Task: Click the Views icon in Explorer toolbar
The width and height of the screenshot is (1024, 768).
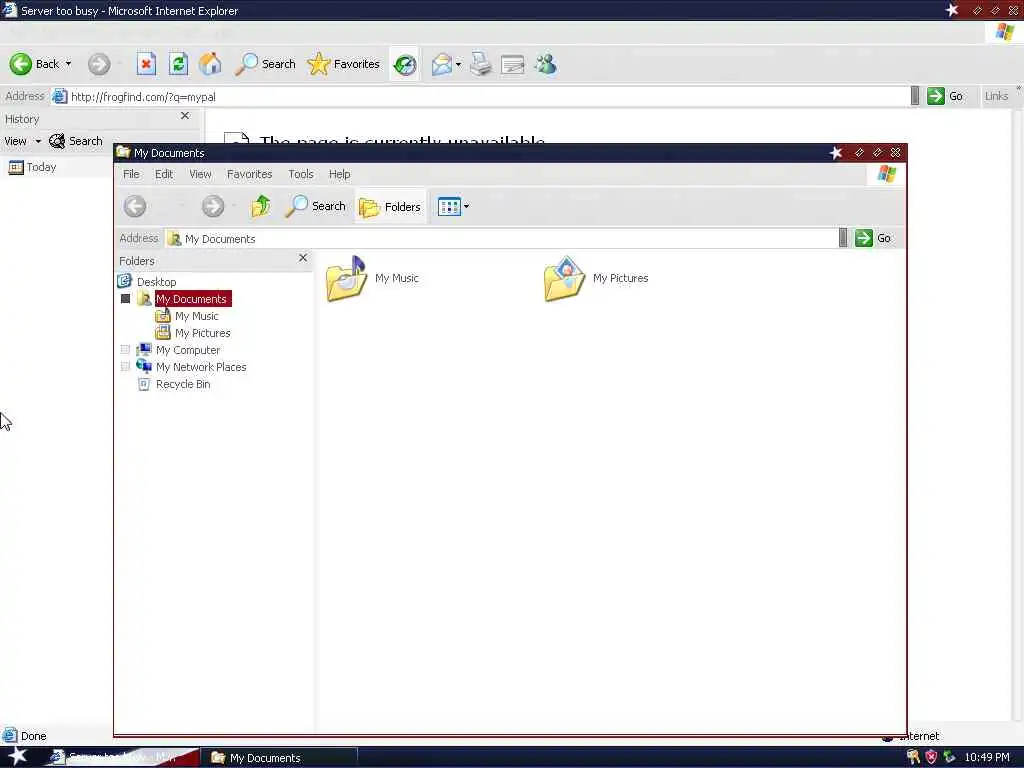Action: pyautogui.click(x=449, y=206)
